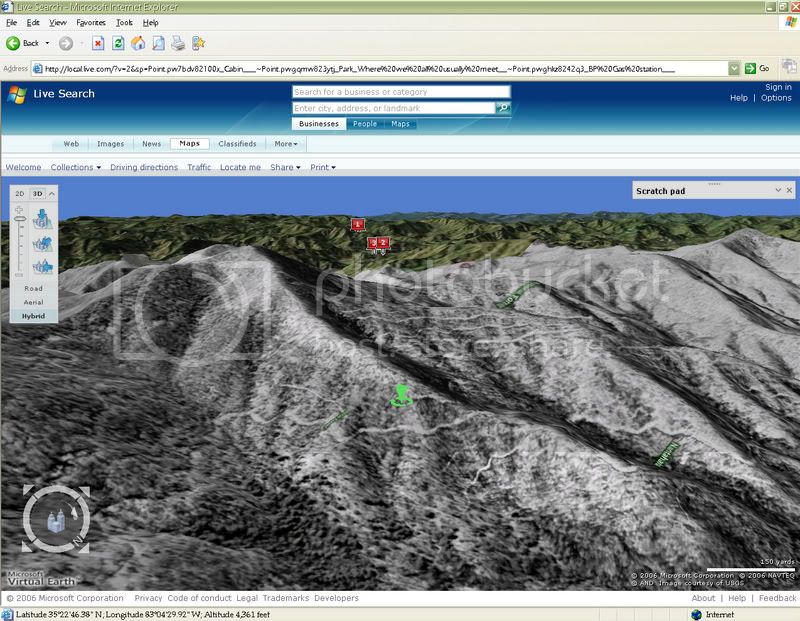800x621 pixels.
Task: Select the bottom horizon view icon in map control
Action: point(42,266)
